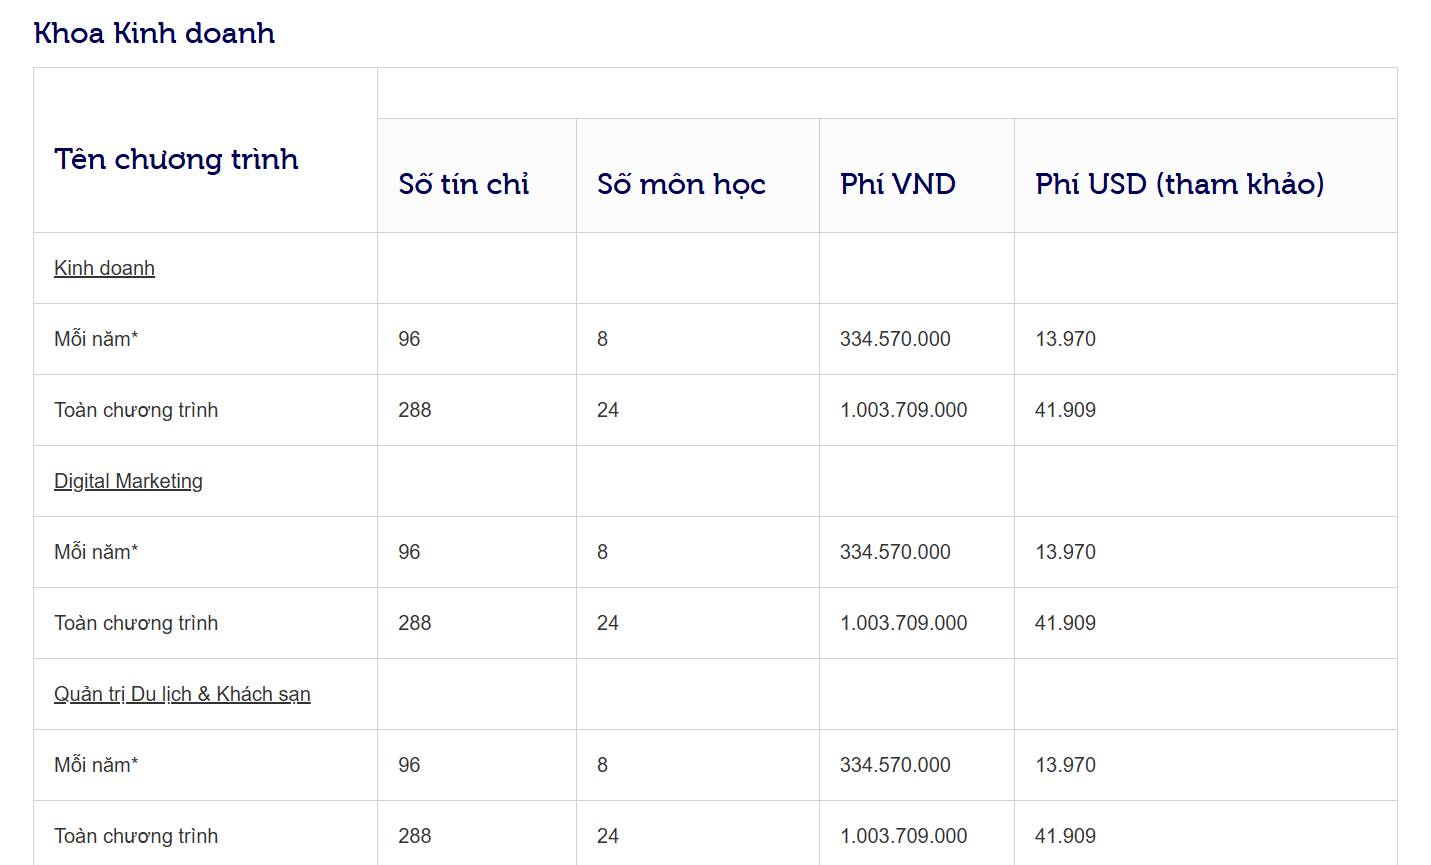Select 13.970 in Quản trị Du lịch yearly row

tap(1065, 765)
